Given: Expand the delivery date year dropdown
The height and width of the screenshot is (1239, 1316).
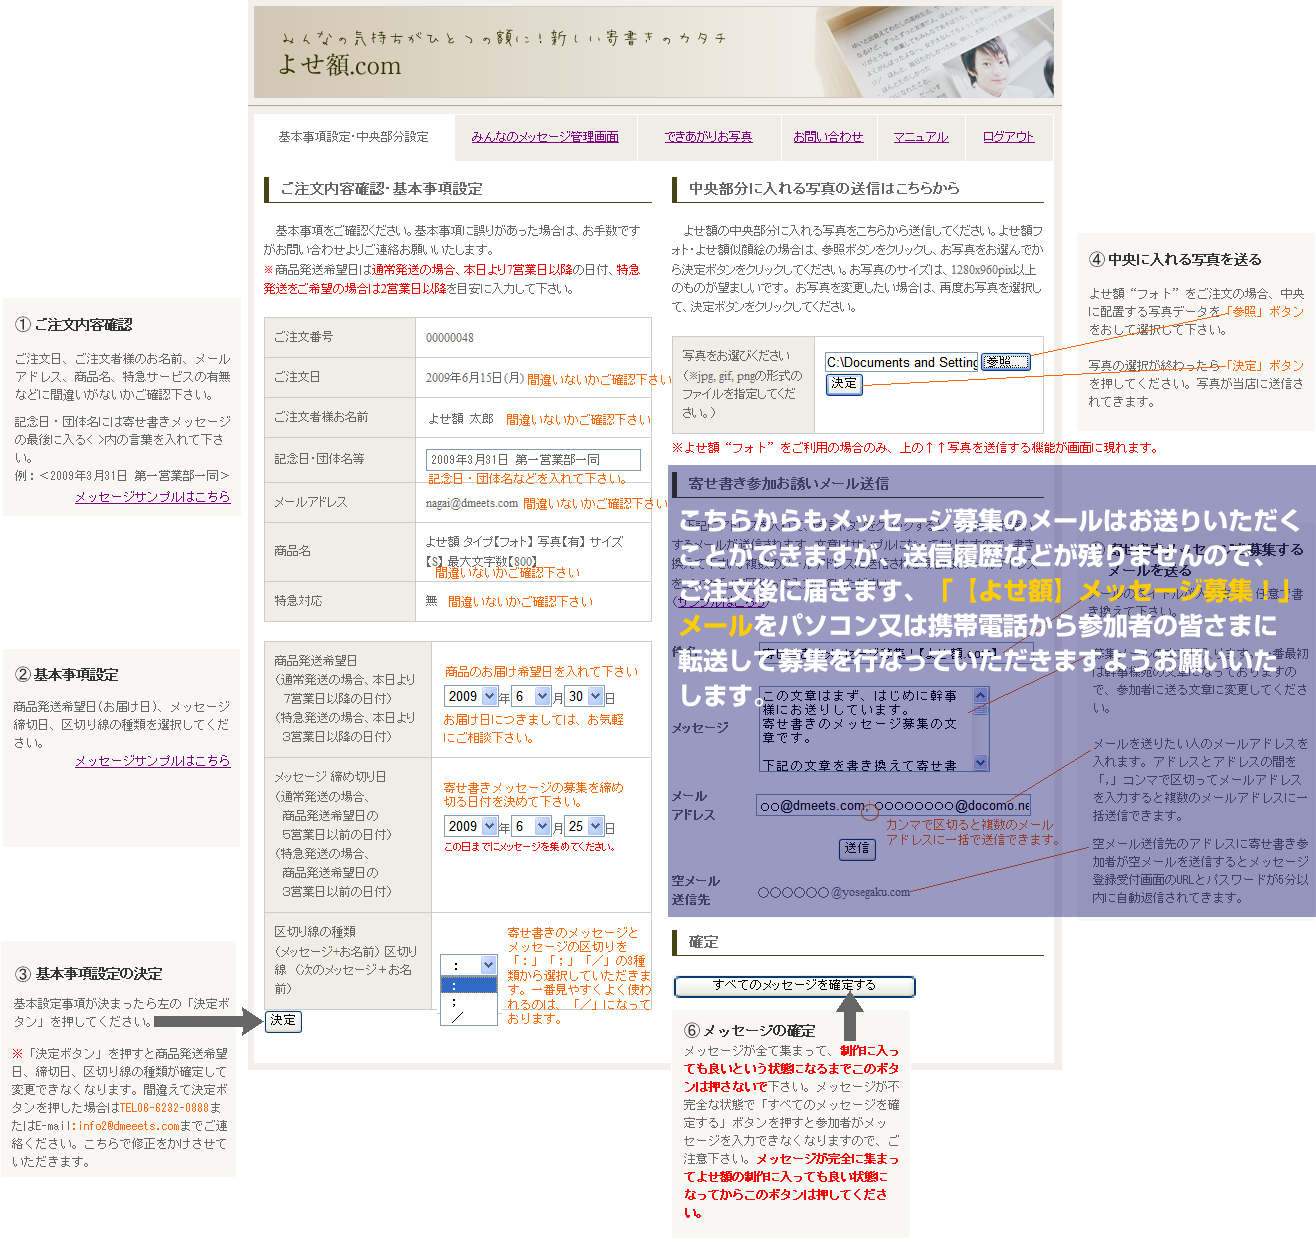Looking at the screenshot, I should click(471, 696).
